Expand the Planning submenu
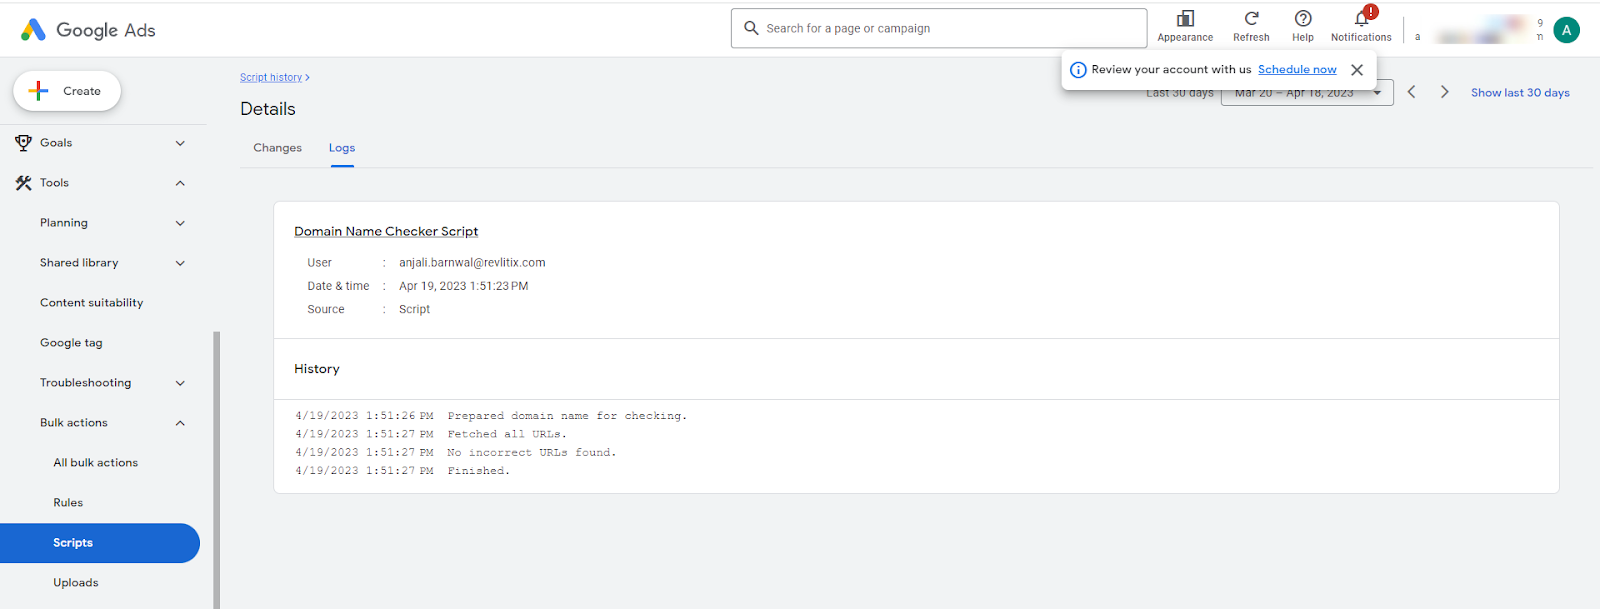 point(180,223)
